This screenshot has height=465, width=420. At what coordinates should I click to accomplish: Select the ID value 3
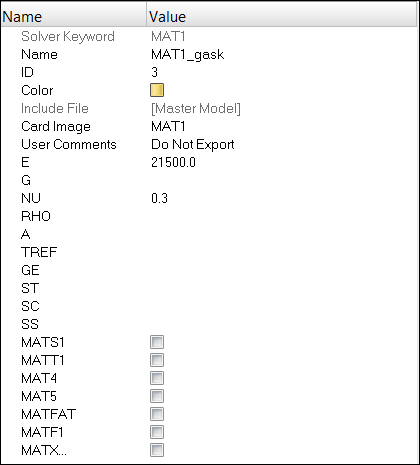(x=154, y=72)
